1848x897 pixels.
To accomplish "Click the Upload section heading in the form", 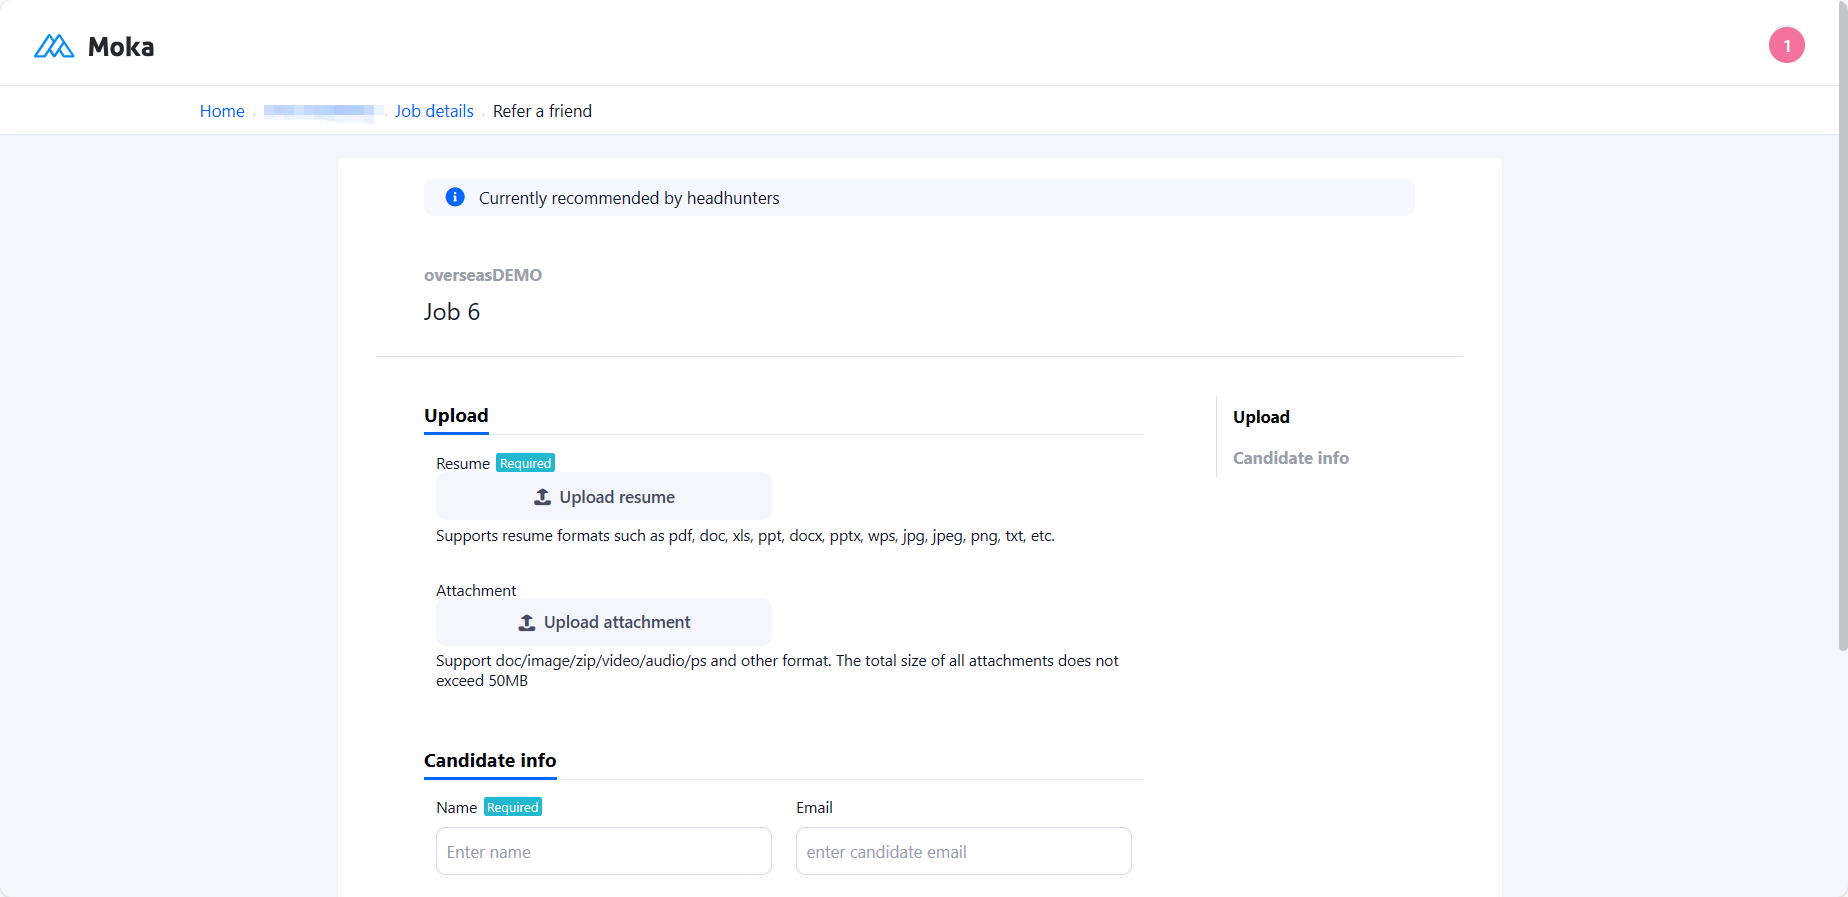I will [x=456, y=416].
